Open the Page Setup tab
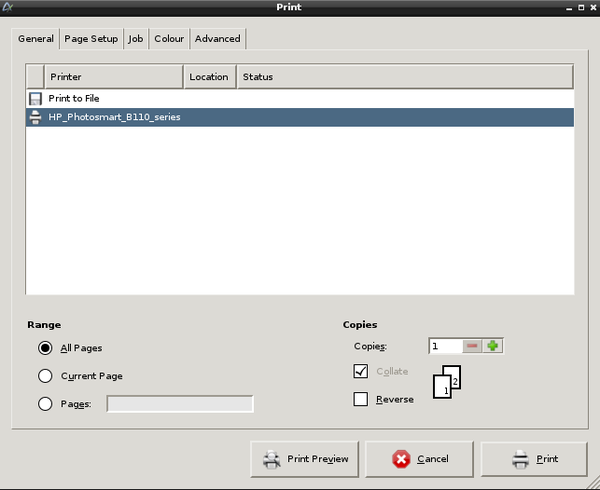 91,39
